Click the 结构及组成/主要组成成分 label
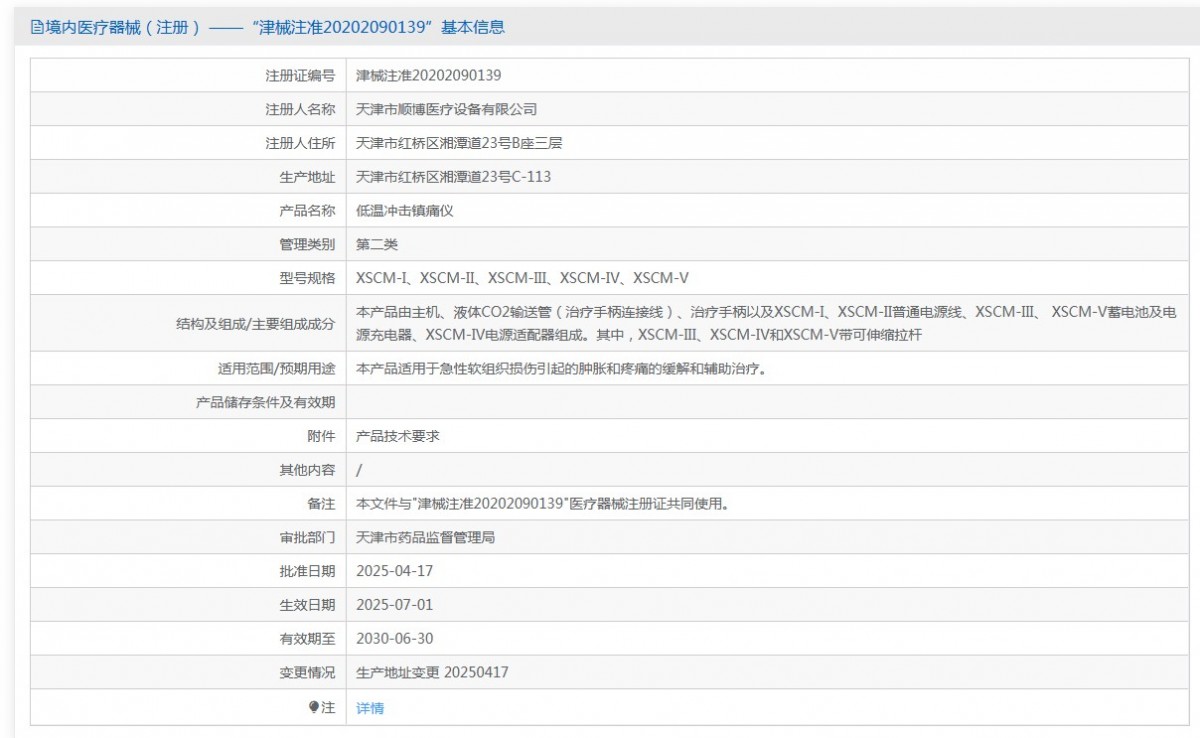The width and height of the screenshot is (1200, 738). pyautogui.click(x=255, y=323)
